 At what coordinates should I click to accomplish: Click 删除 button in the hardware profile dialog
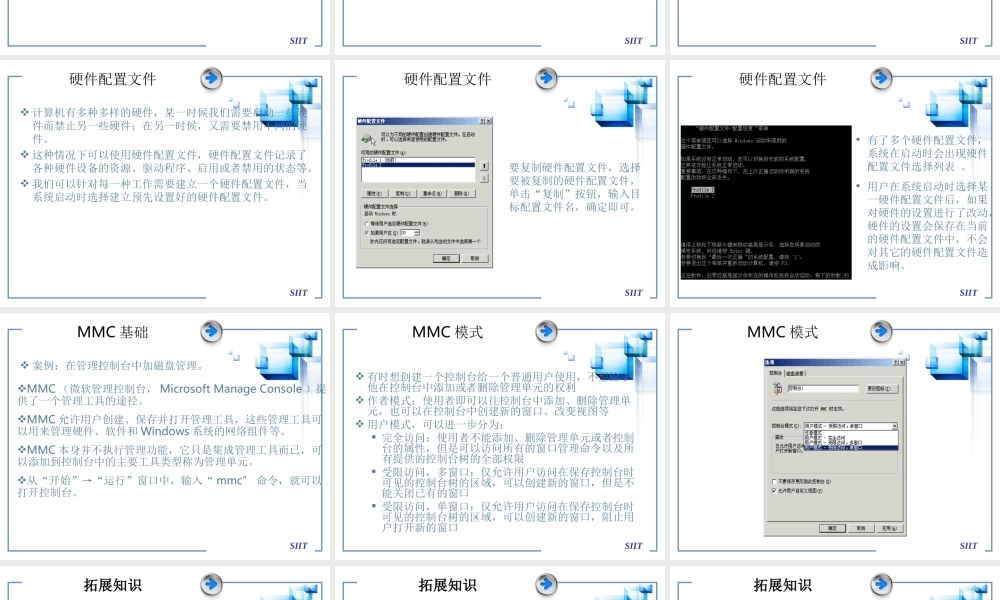[462, 194]
